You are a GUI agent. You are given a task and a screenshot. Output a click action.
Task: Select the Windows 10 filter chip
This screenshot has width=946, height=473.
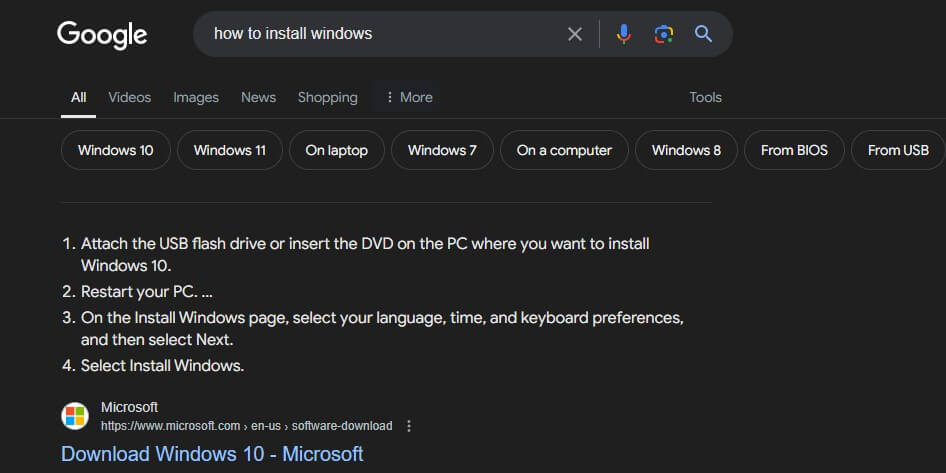pos(116,150)
